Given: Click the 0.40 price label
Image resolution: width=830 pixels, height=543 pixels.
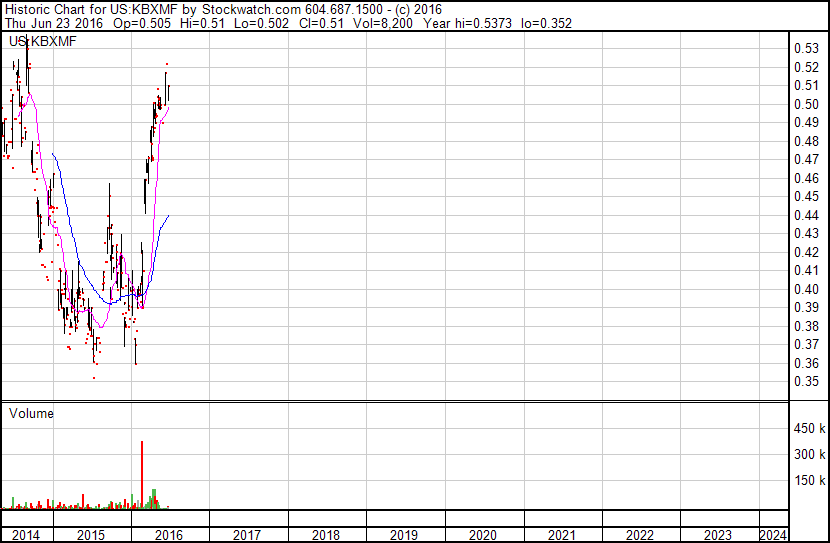Looking at the screenshot, I should pos(806,289).
